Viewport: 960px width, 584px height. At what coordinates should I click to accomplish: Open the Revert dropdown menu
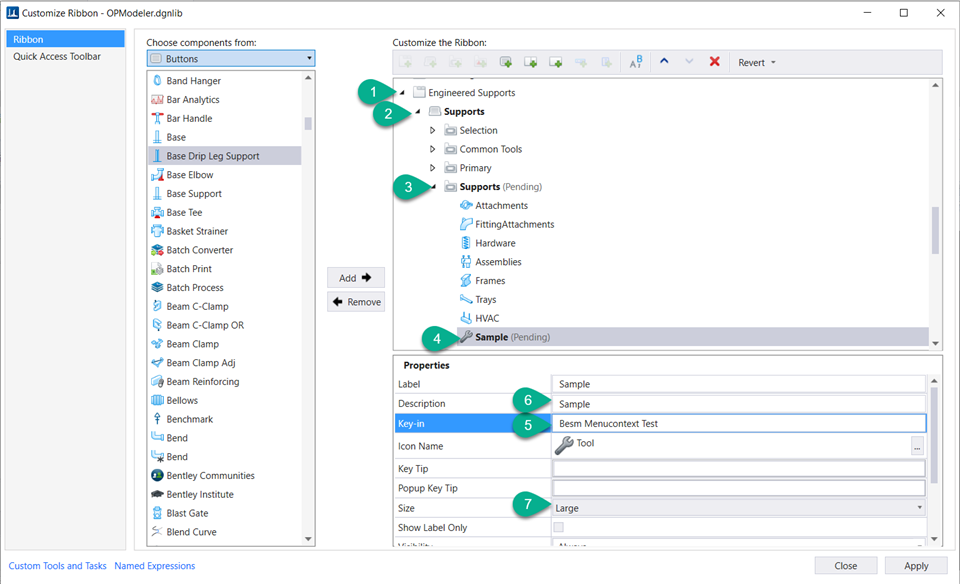pyautogui.click(x=757, y=62)
